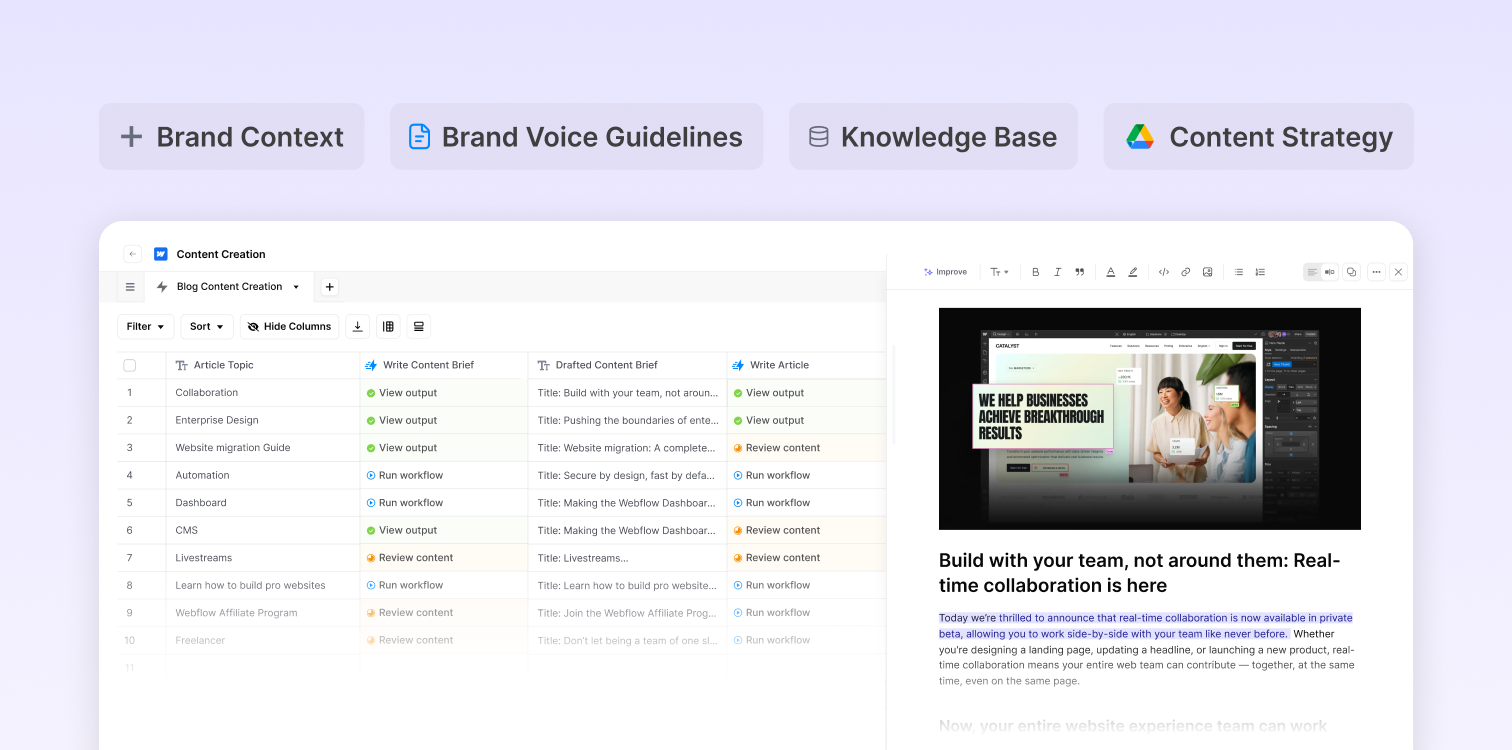Select the split compare view toggle
Image resolution: width=1512 pixels, height=750 pixels.
pos(1329,272)
